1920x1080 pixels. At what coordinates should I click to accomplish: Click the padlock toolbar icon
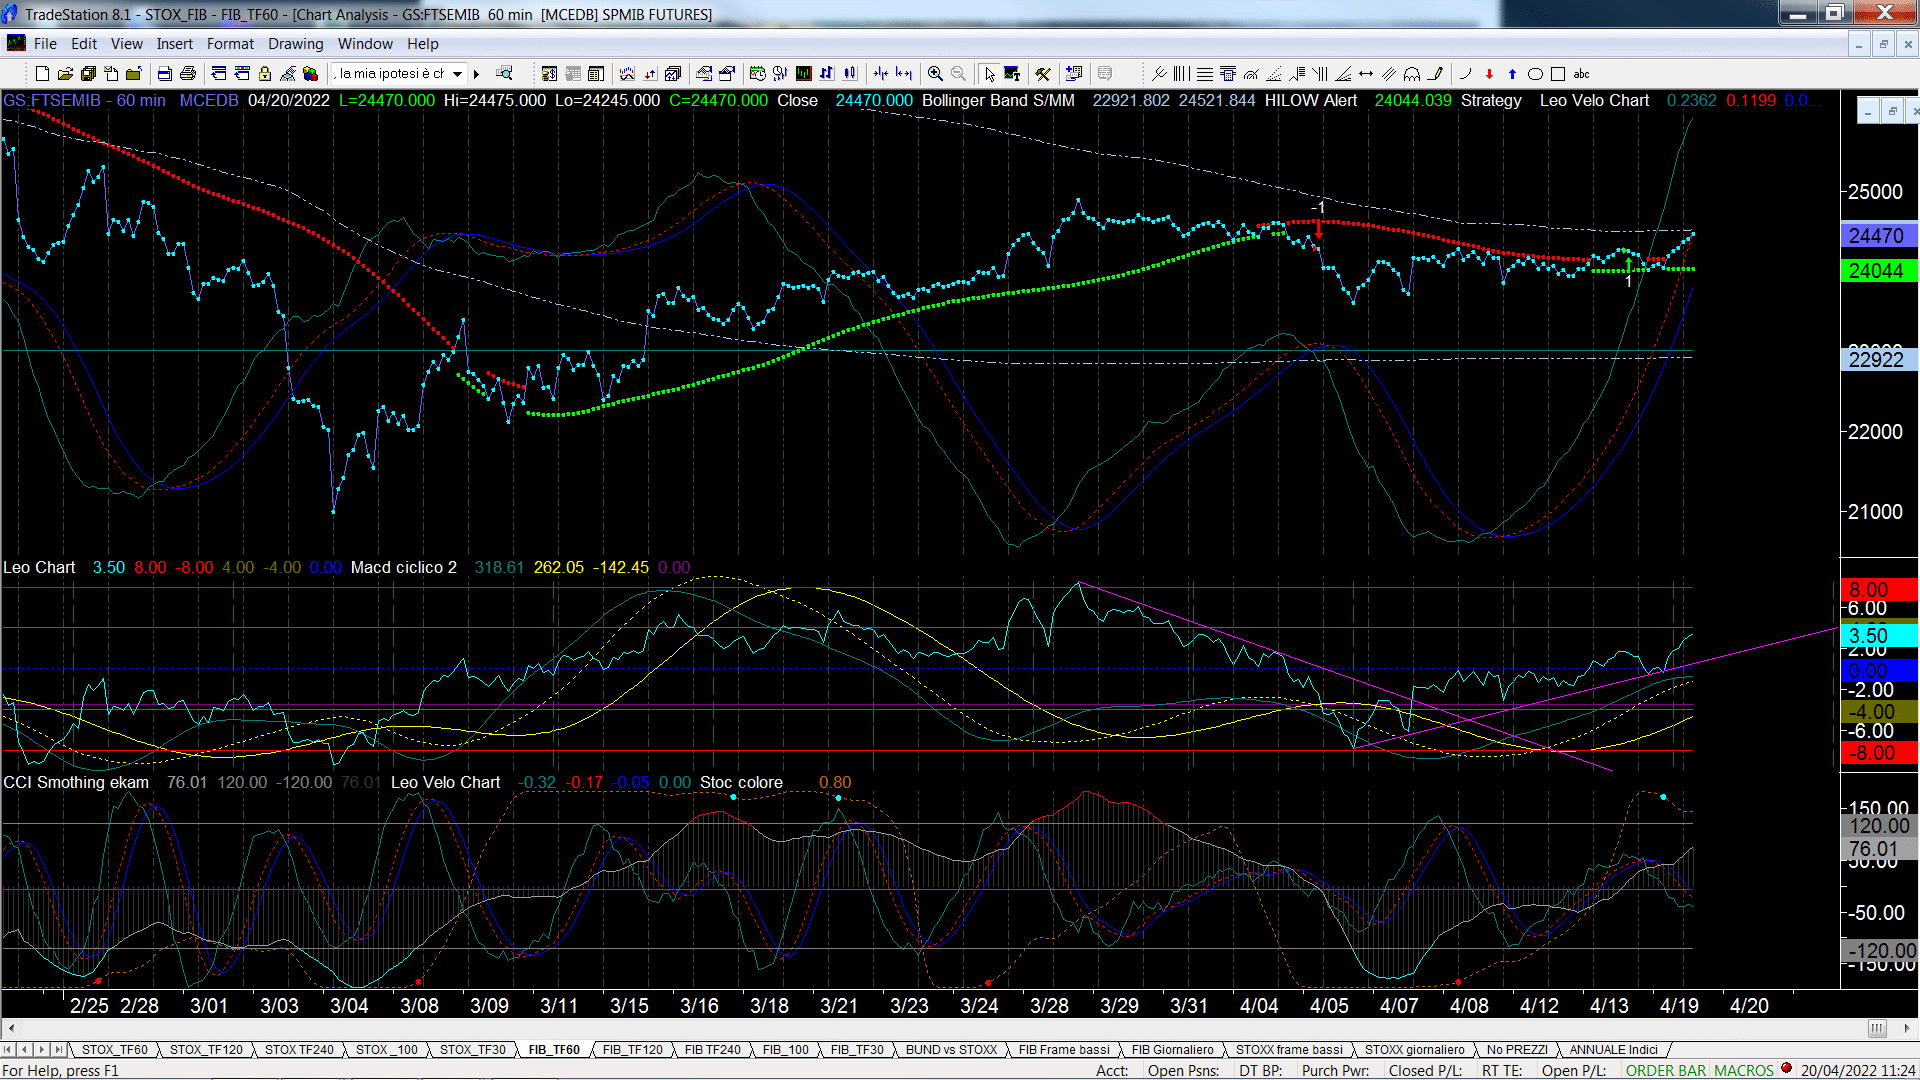pyautogui.click(x=265, y=74)
